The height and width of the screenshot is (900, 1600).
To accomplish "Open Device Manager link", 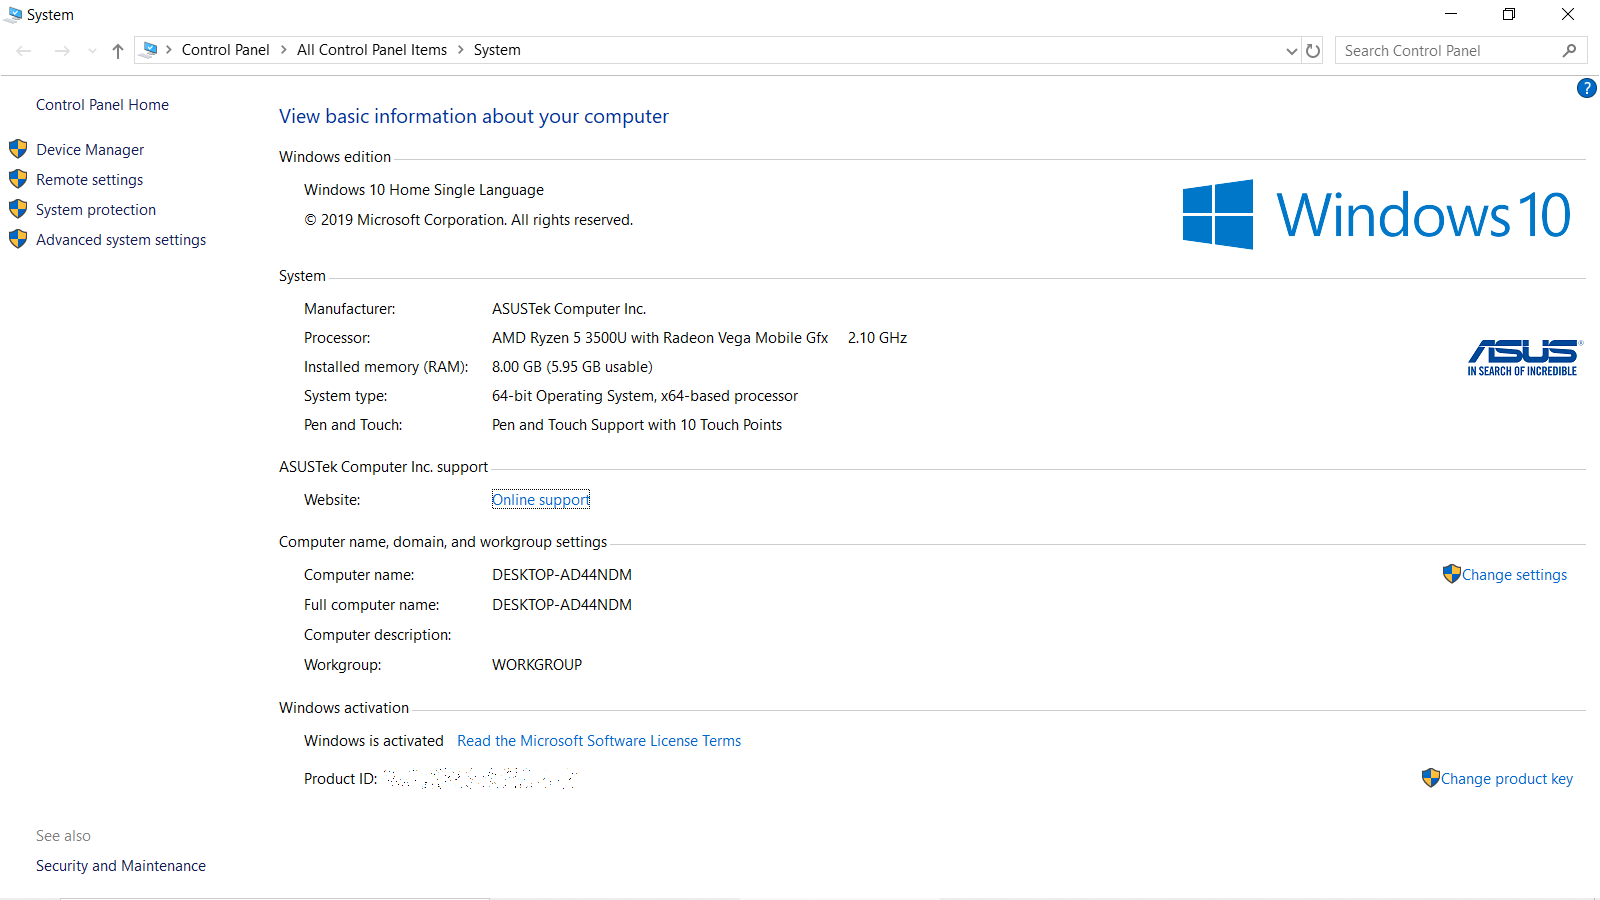I will 90,150.
